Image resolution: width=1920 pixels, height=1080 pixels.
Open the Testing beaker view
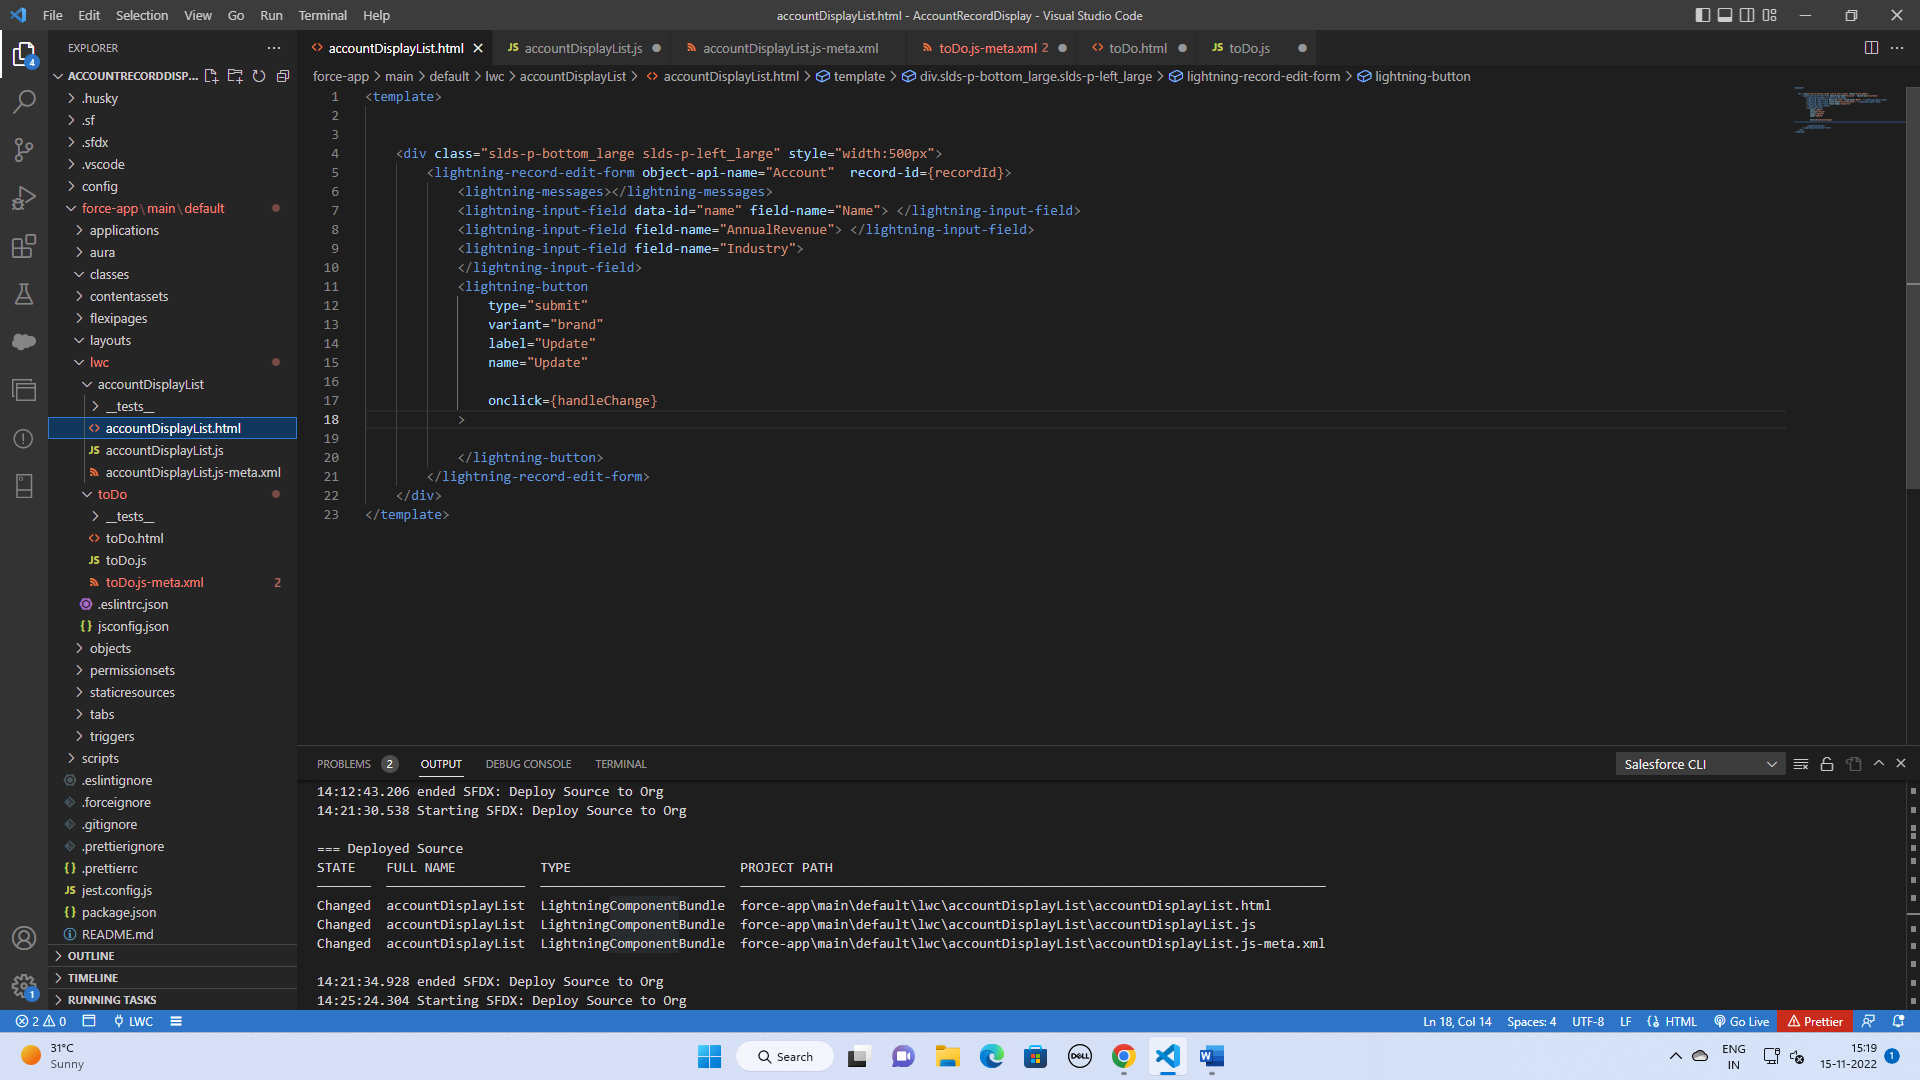pos(24,294)
